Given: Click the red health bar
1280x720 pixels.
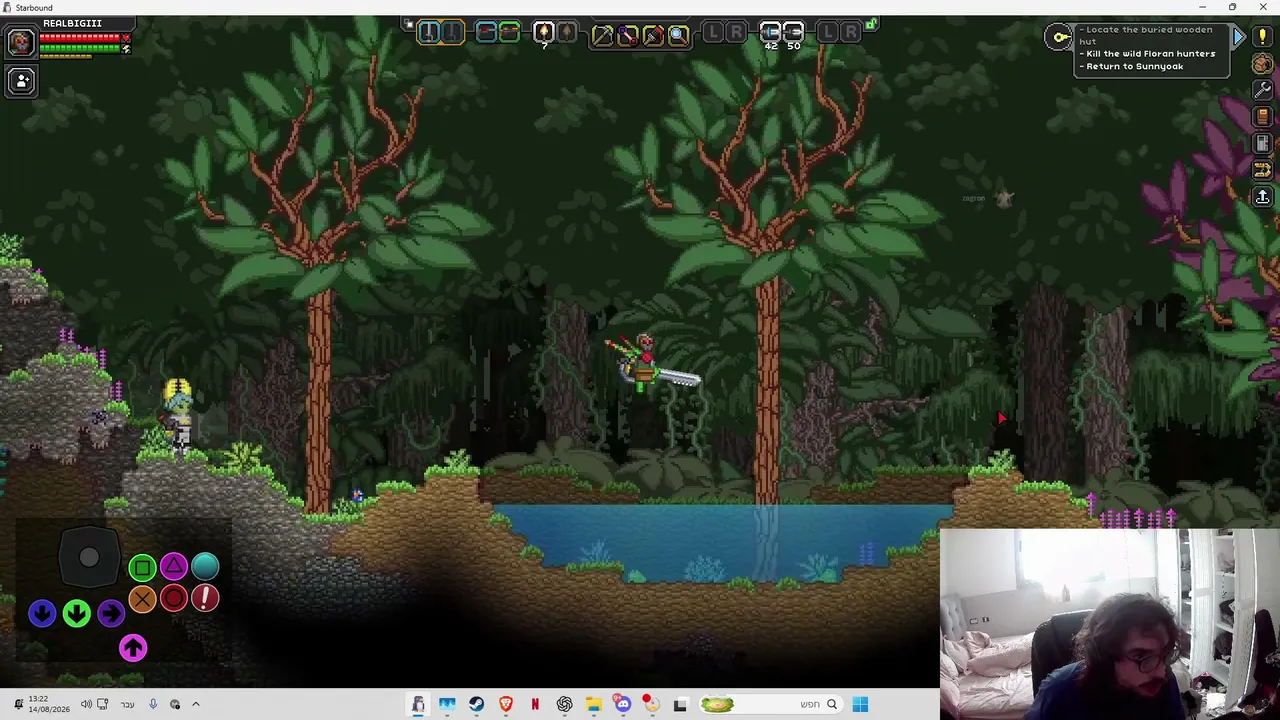Looking at the screenshot, I should 82,38.
